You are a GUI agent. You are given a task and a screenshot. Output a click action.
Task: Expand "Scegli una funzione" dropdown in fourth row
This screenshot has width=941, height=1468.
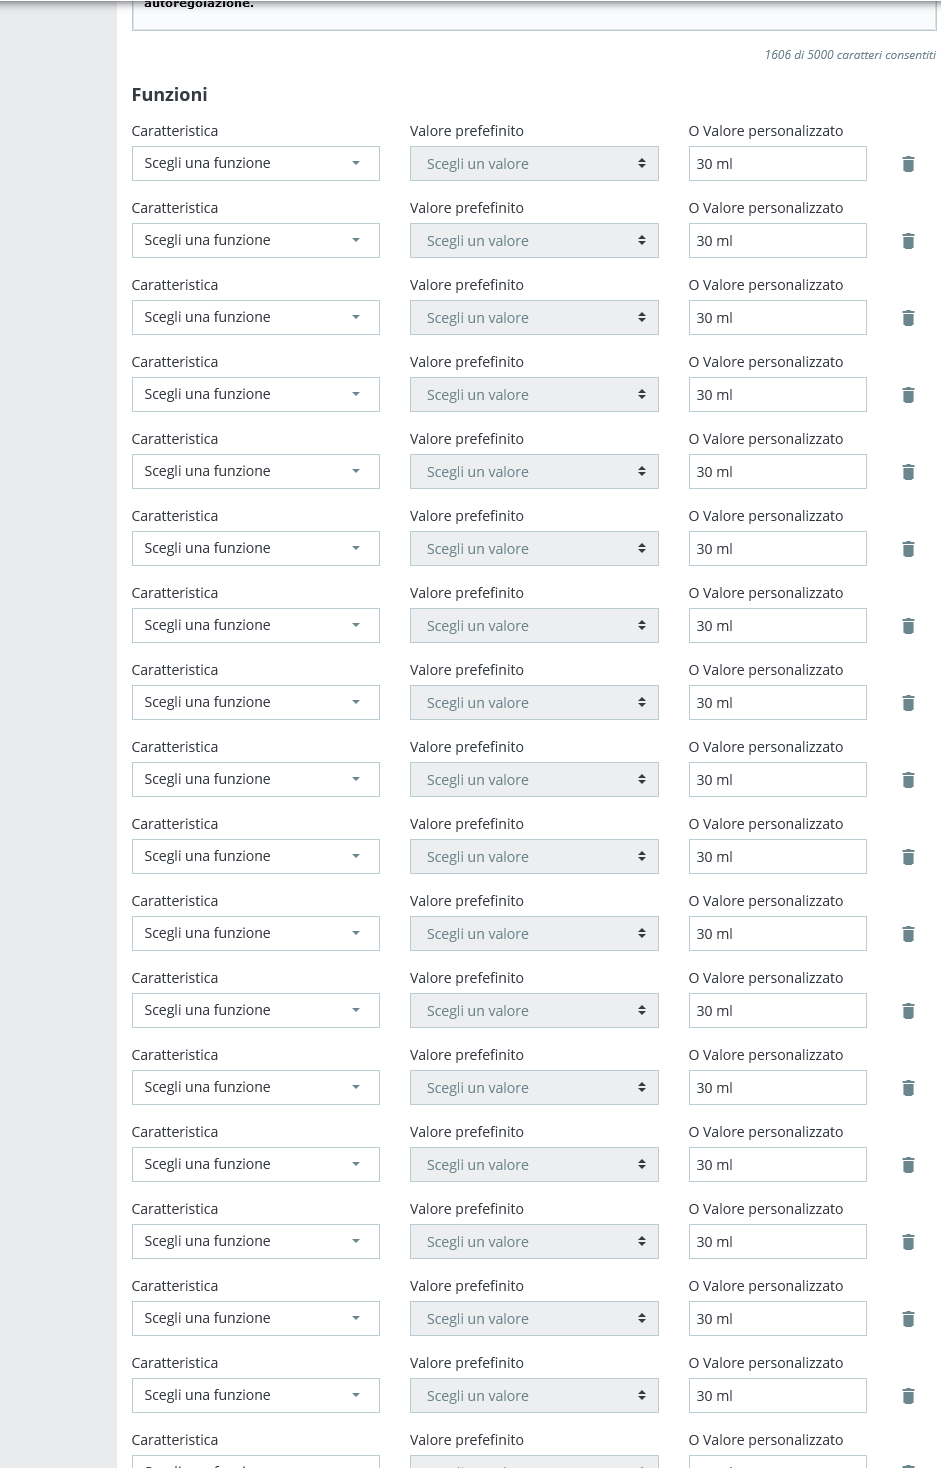(x=255, y=395)
